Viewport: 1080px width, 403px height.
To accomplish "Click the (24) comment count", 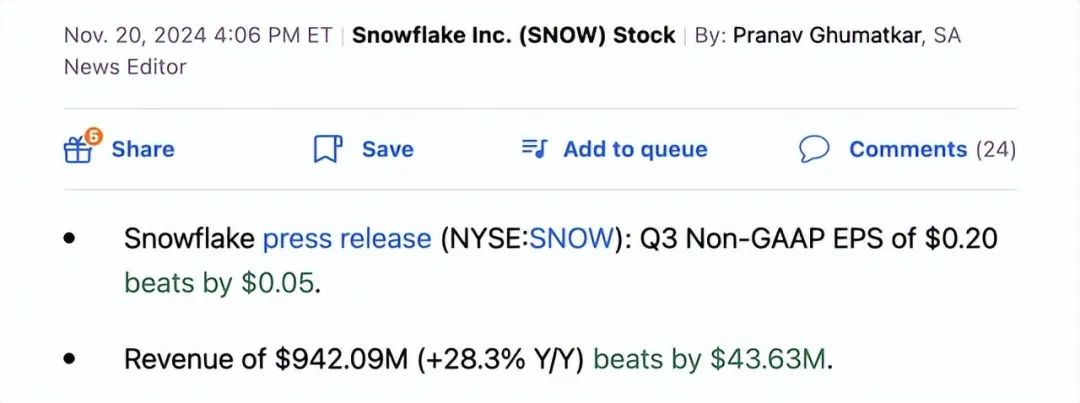I will tap(995, 150).
